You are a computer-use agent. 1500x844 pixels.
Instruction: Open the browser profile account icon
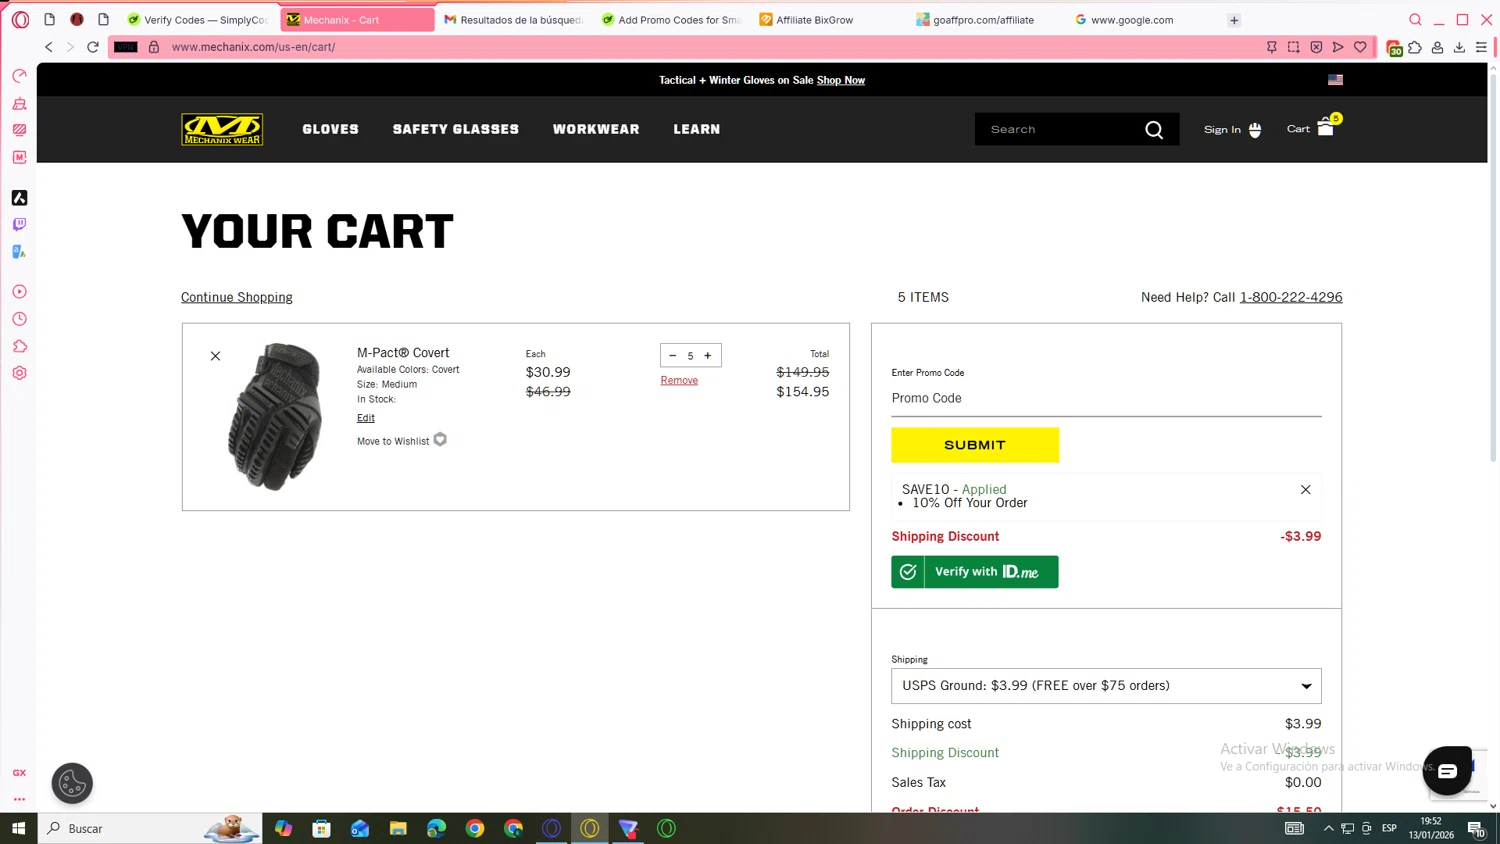pos(1437,47)
